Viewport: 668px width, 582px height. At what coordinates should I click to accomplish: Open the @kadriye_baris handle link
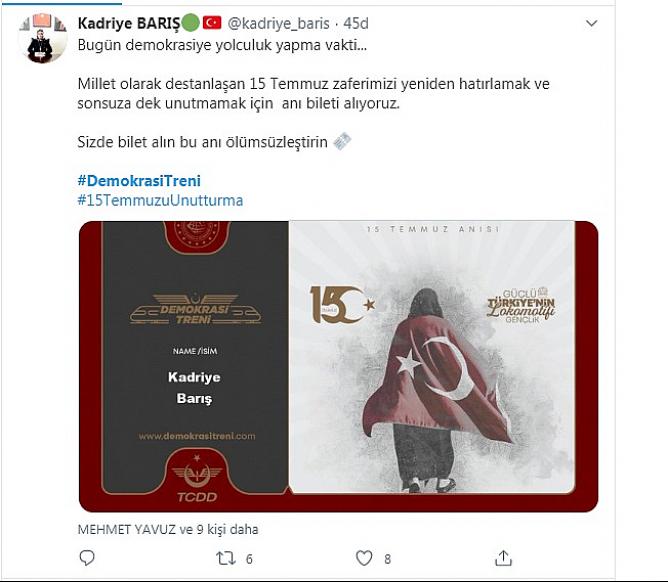[279, 23]
